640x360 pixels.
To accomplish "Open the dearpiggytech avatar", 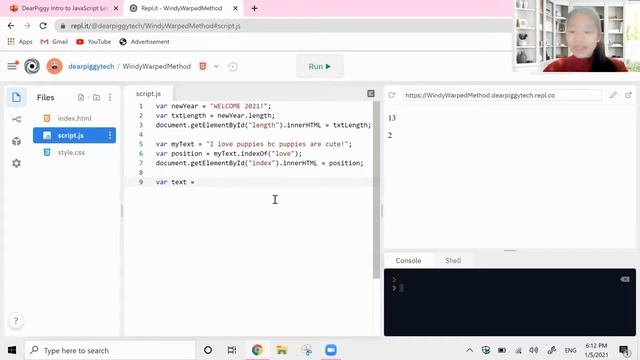I will pyautogui.click(x=54, y=66).
